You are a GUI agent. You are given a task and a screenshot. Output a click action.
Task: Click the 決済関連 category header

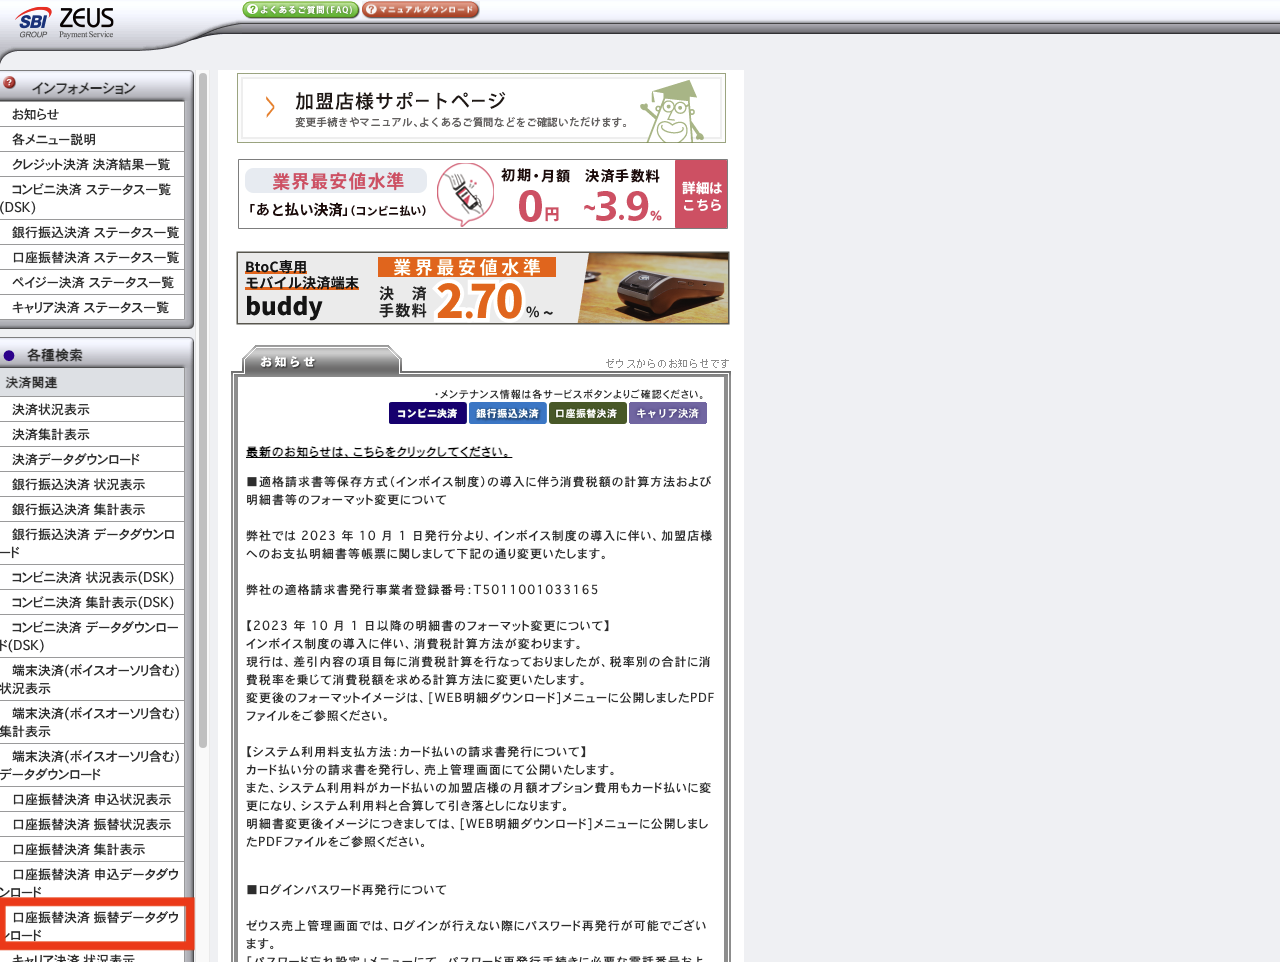click(92, 383)
